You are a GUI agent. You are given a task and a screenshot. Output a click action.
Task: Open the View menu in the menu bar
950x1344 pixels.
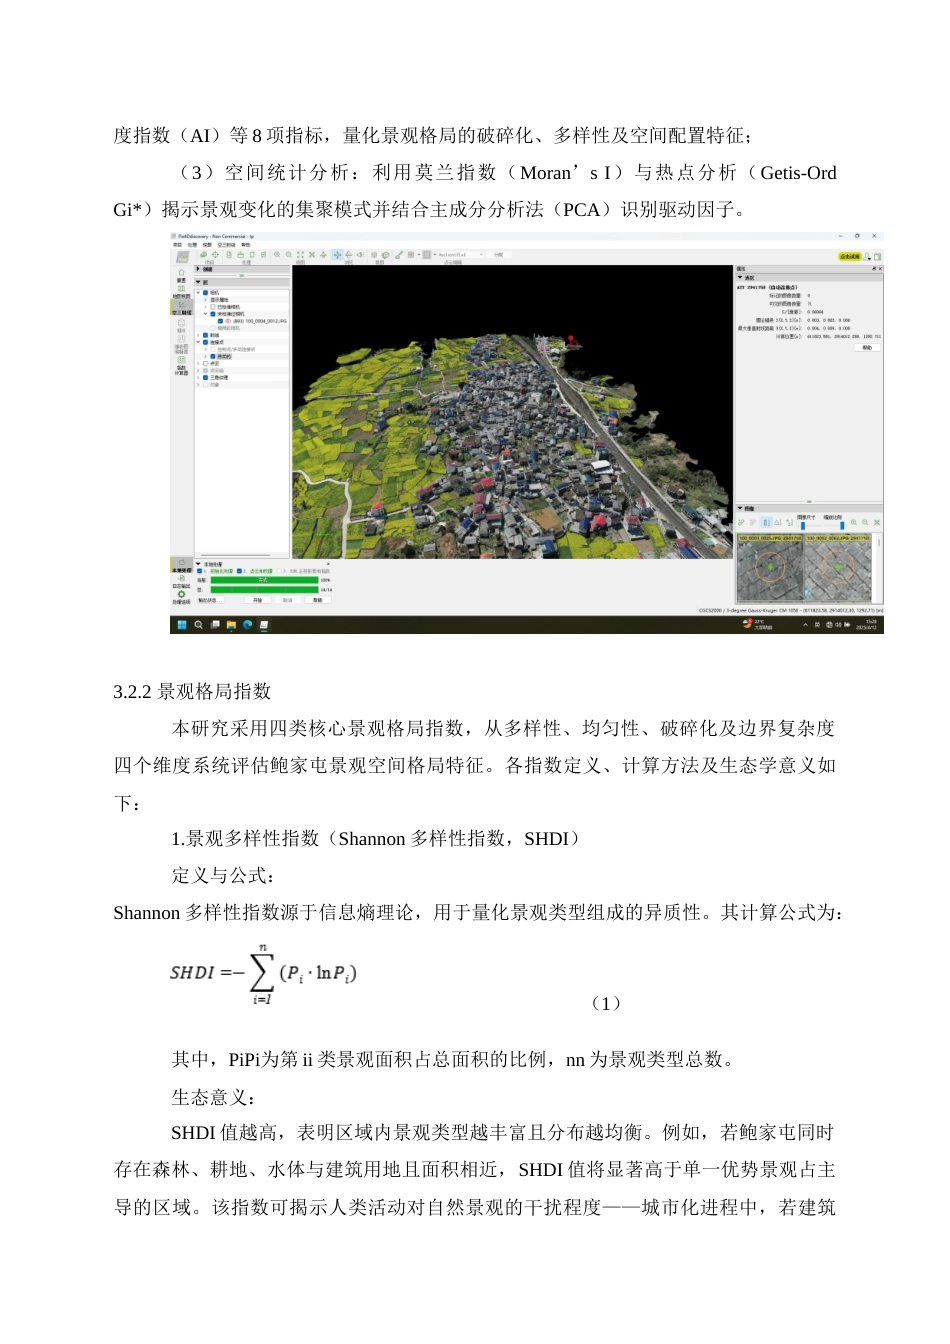point(206,242)
